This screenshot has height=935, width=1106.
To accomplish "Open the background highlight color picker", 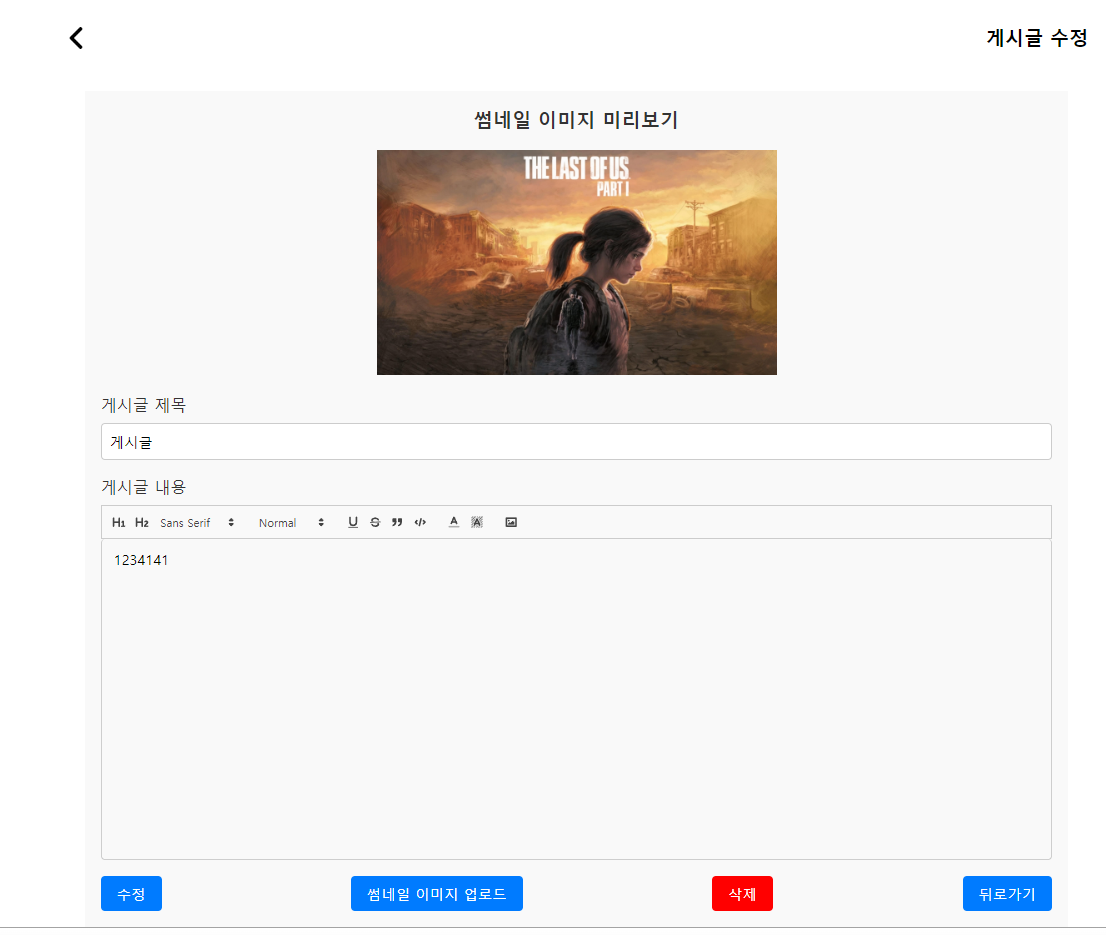I will (477, 522).
